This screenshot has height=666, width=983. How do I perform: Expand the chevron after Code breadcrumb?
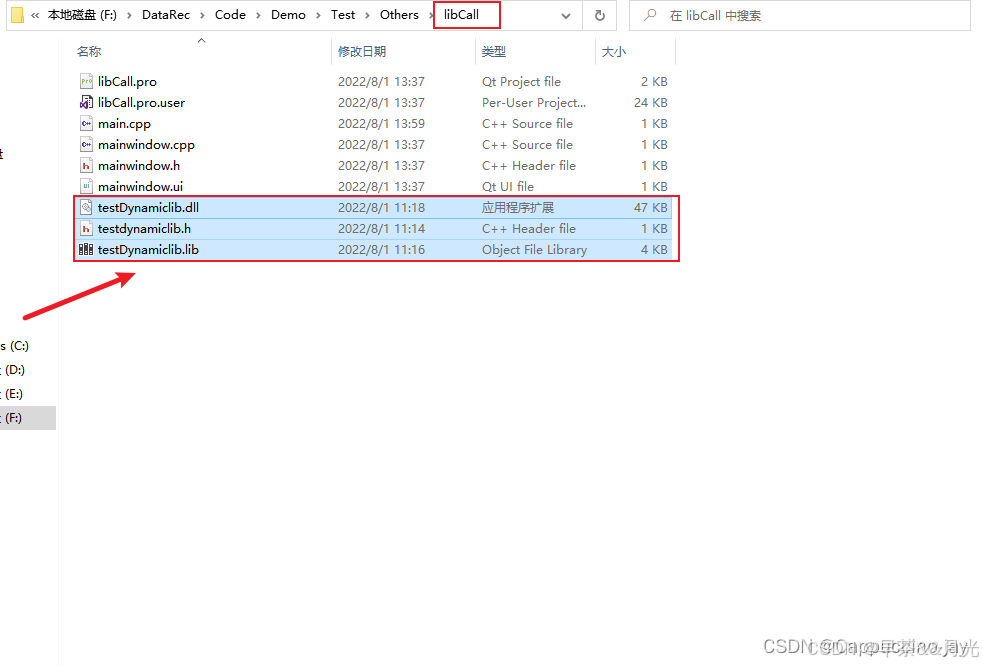pyautogui.click(x=258, y=15)
